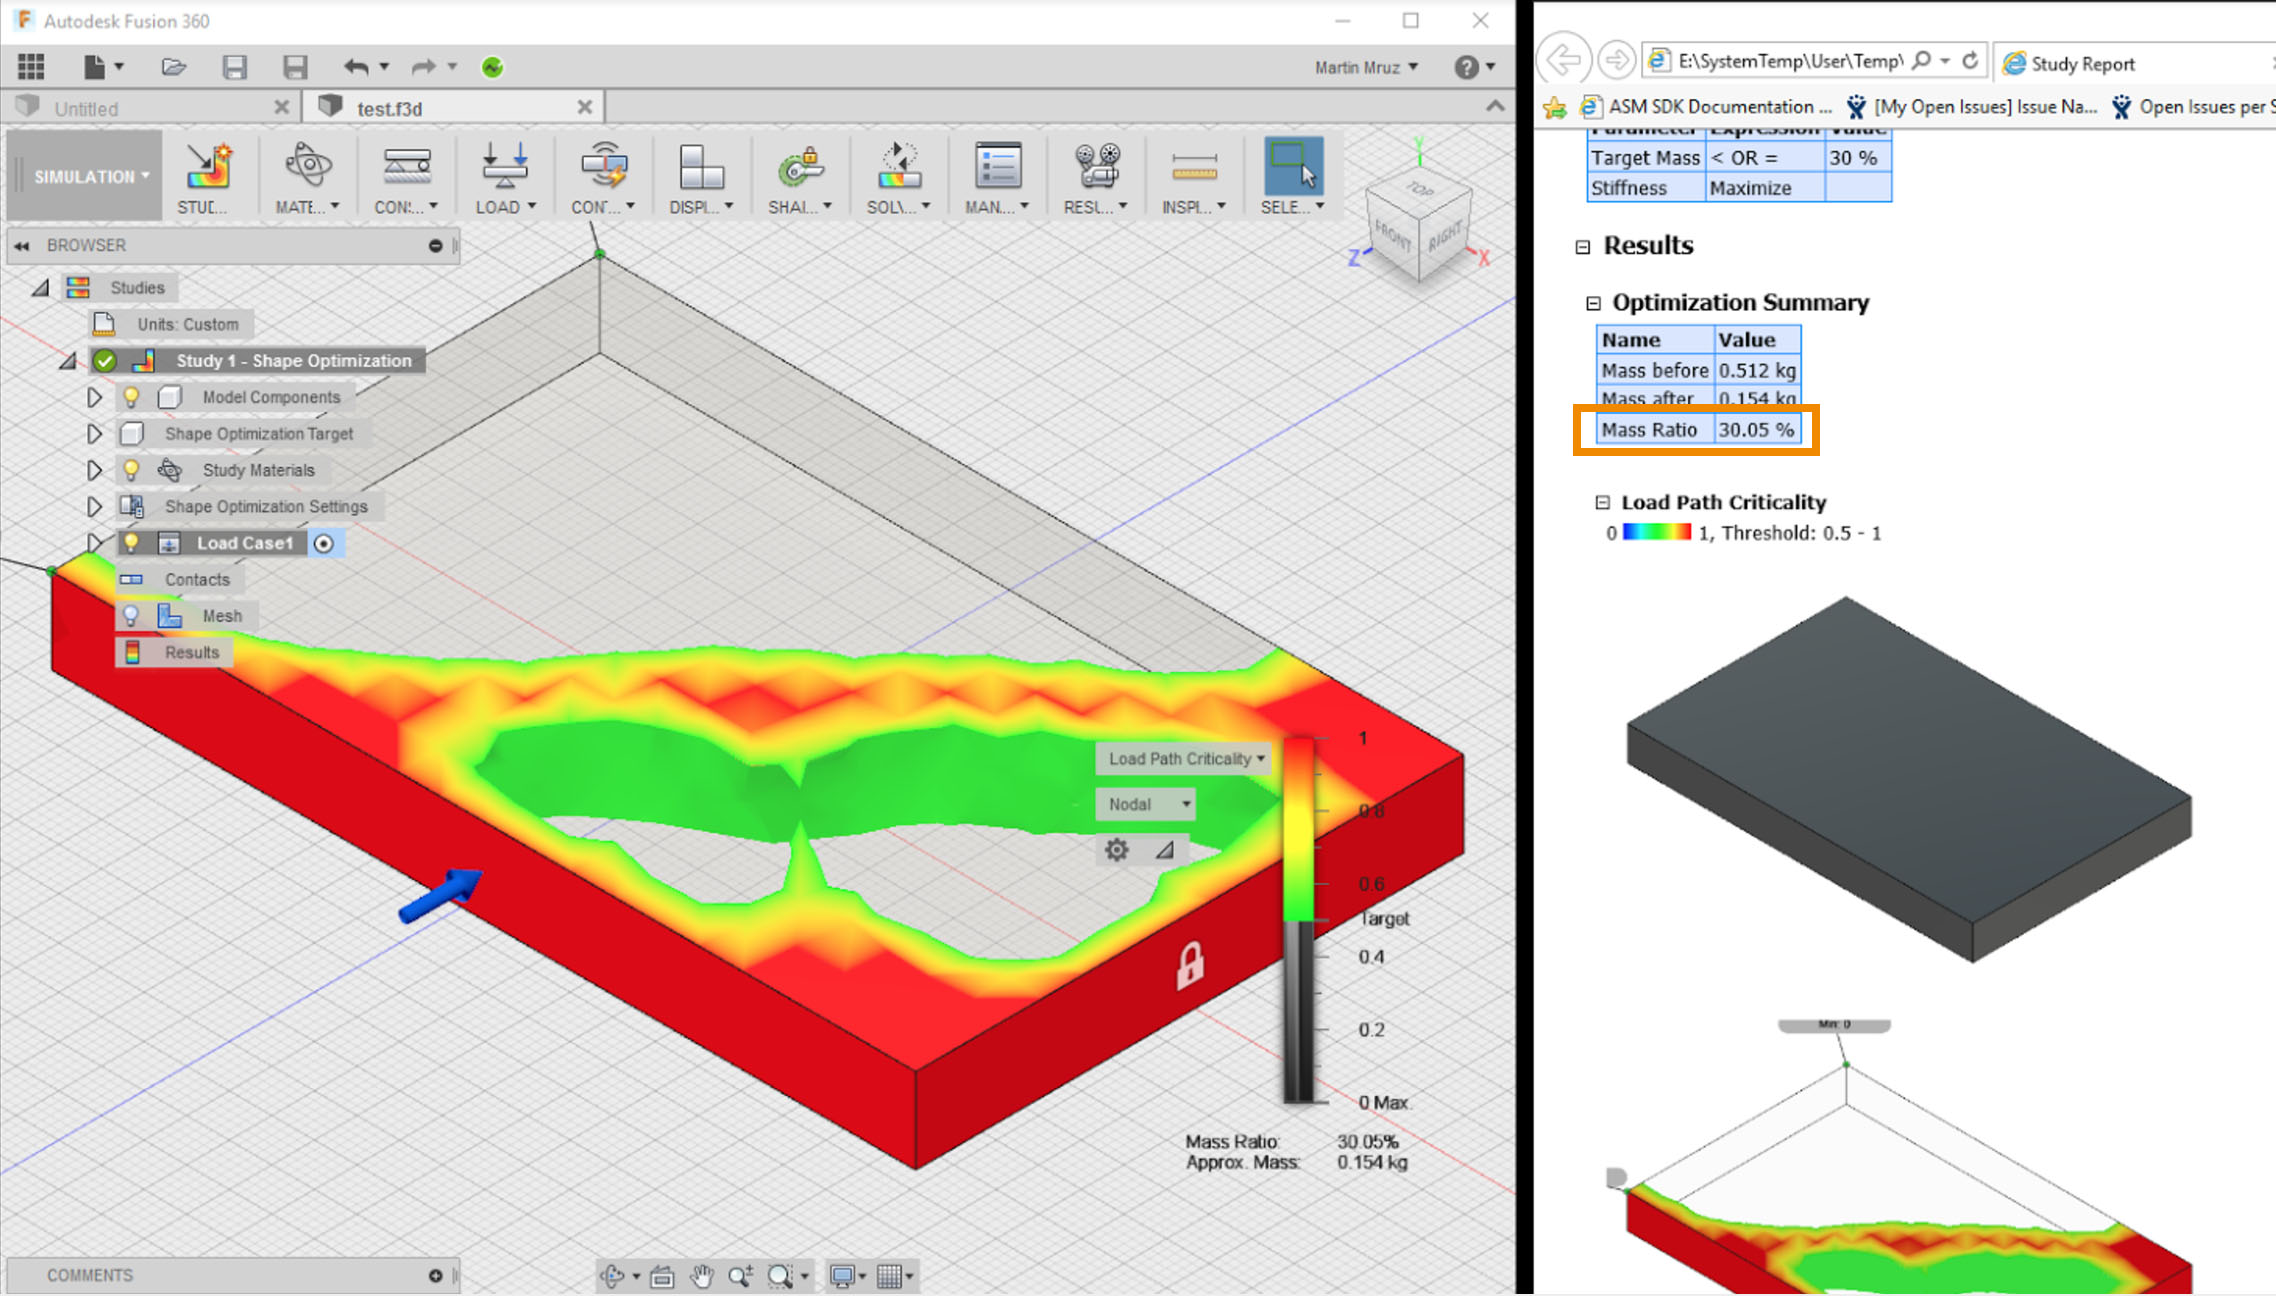Open the Load Path Criticality dropdown
Screen dimensions: 2276x1296
(1185, 759)
